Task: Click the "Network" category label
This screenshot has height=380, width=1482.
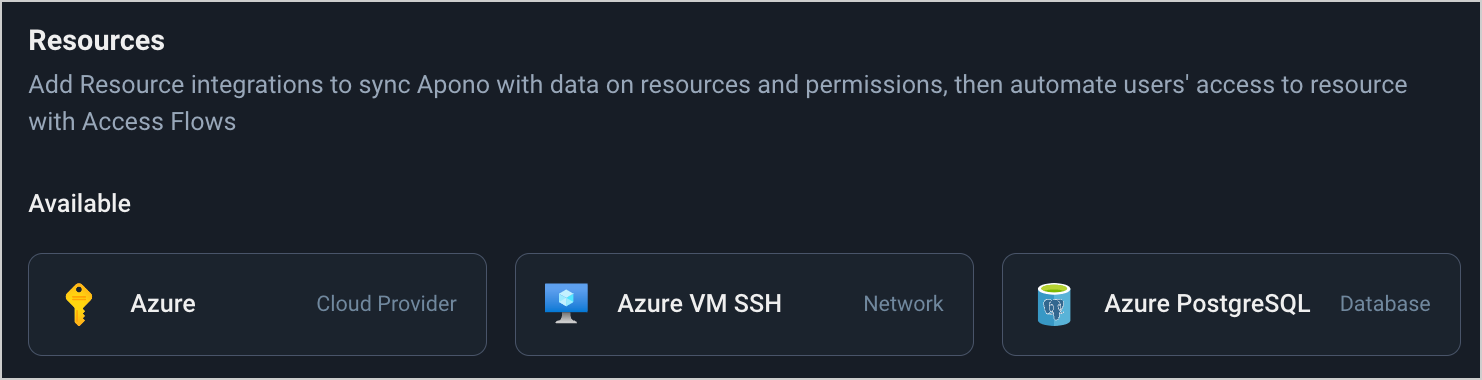Action: [904, 304]
